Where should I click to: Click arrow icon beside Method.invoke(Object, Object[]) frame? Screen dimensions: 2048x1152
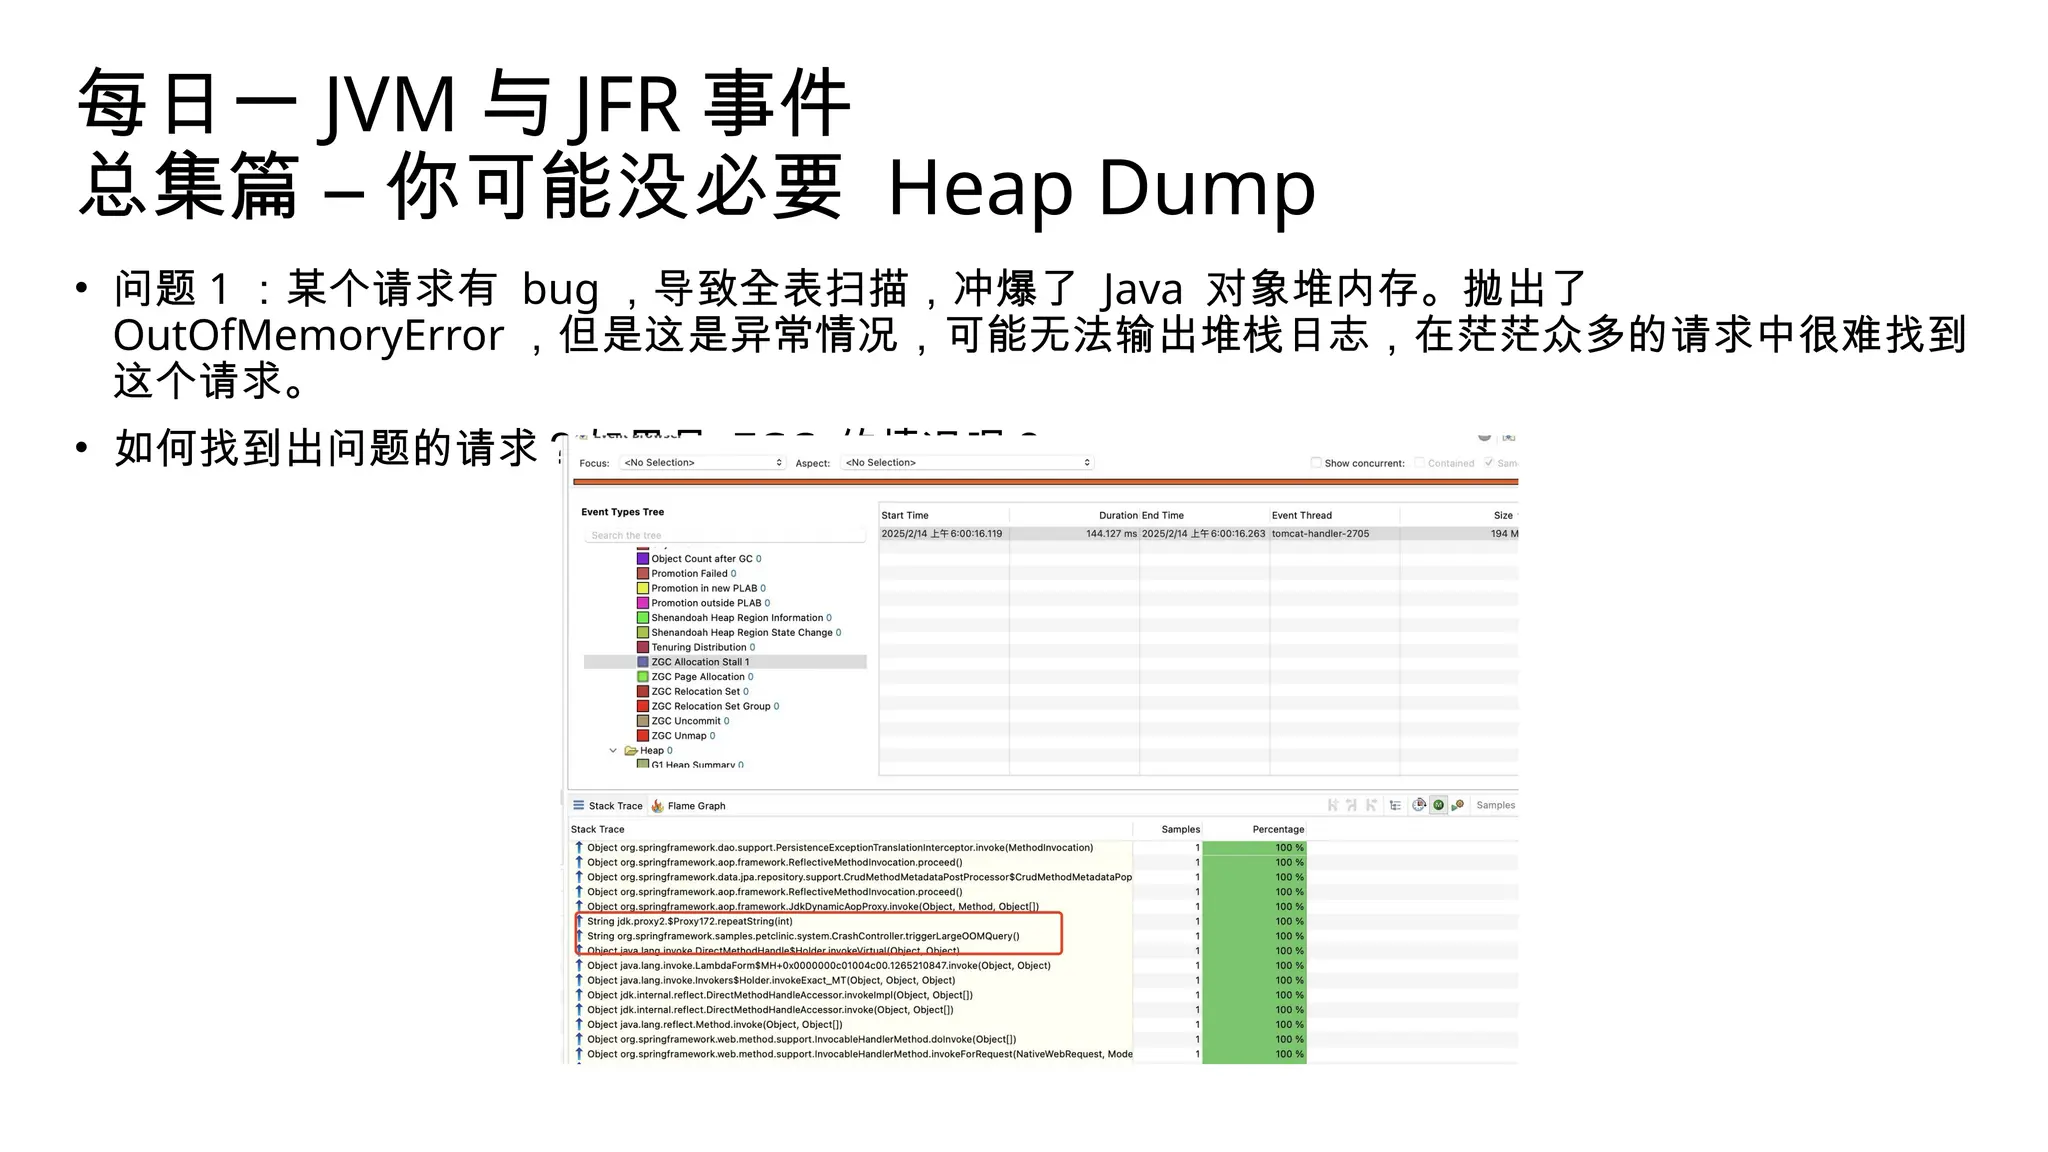point(579,1024)
